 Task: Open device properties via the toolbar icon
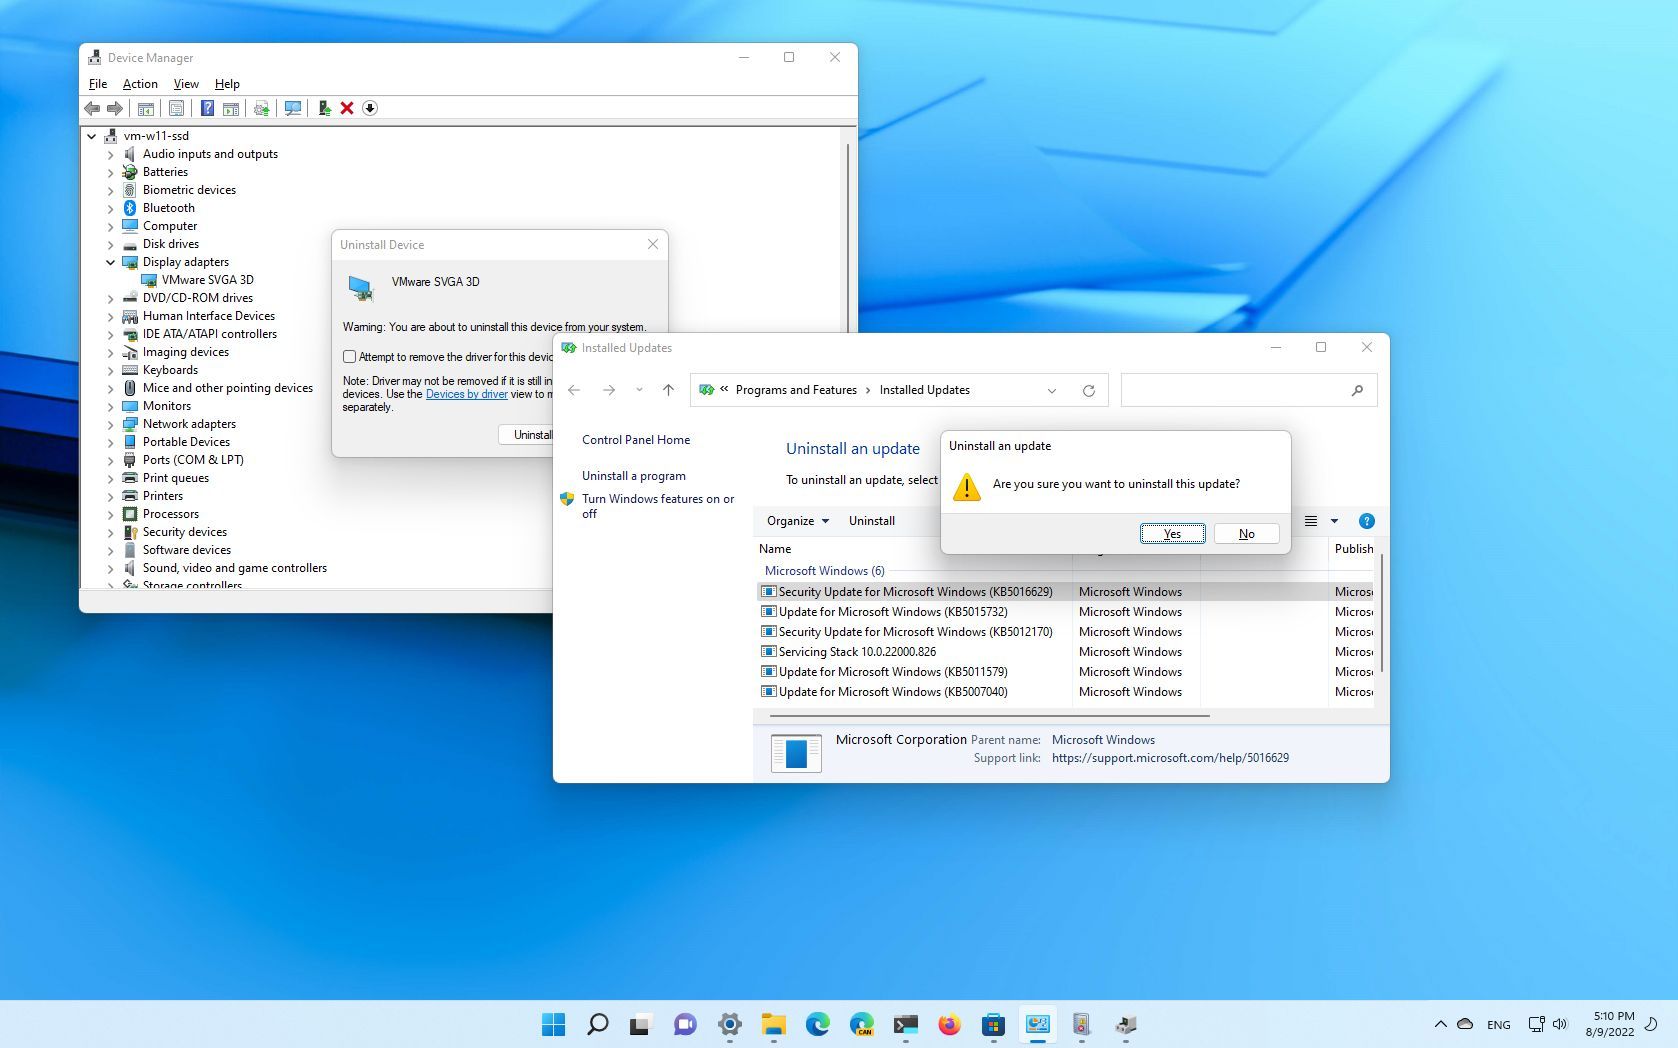click(176, 108)
